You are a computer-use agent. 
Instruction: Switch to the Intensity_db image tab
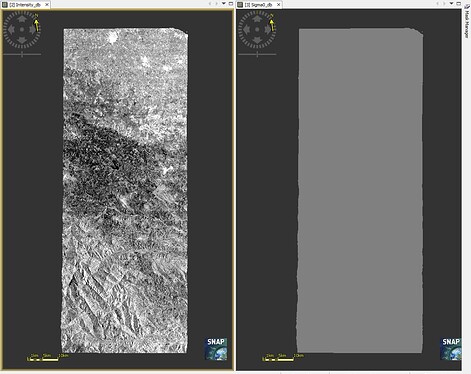pos(25,5)
